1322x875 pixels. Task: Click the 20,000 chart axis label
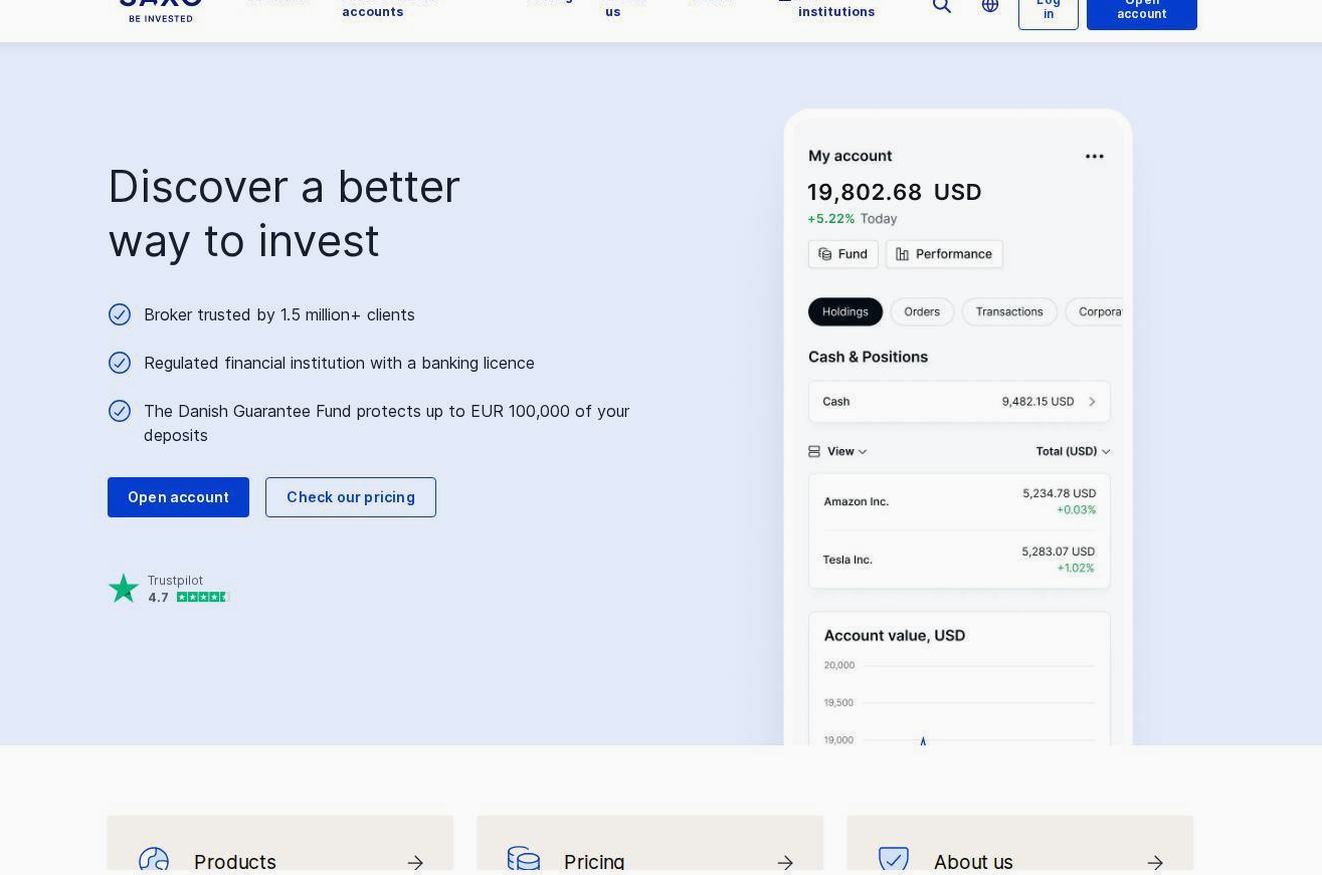click(839, 665)
